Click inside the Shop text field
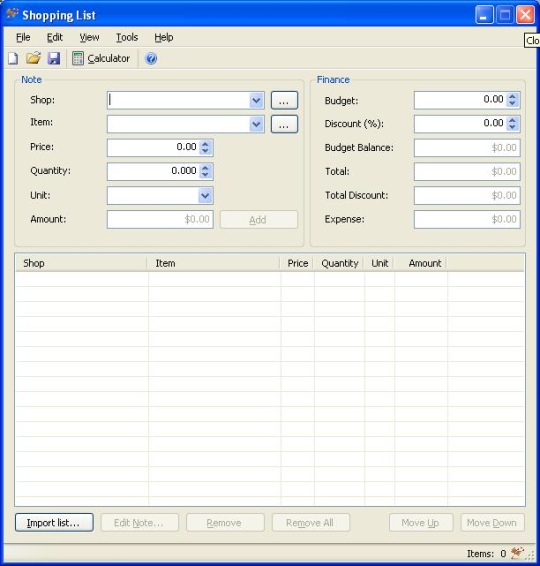540x566 pixels. point(179,100)
